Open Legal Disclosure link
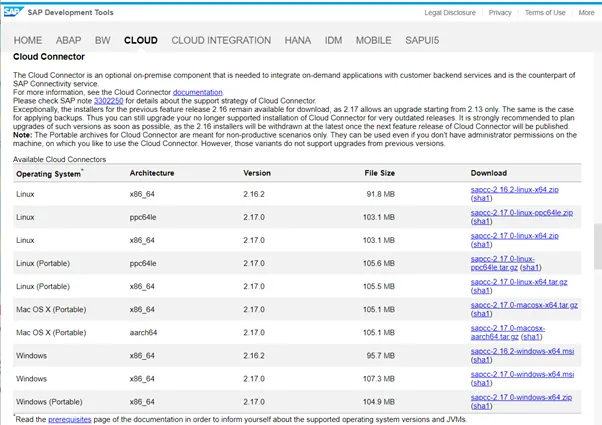602x425 pixels. pyautogui.click(x=450, y=13)
